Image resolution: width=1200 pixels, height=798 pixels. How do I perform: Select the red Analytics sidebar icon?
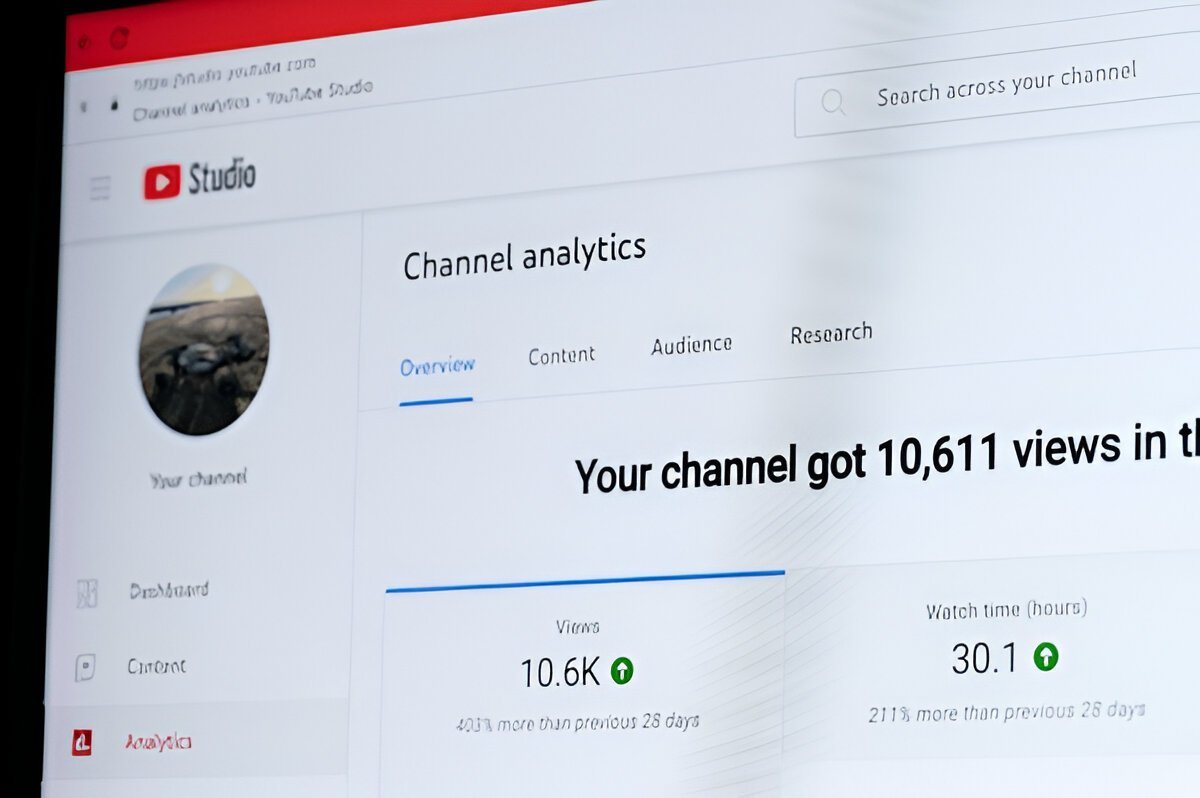point(82,742)
